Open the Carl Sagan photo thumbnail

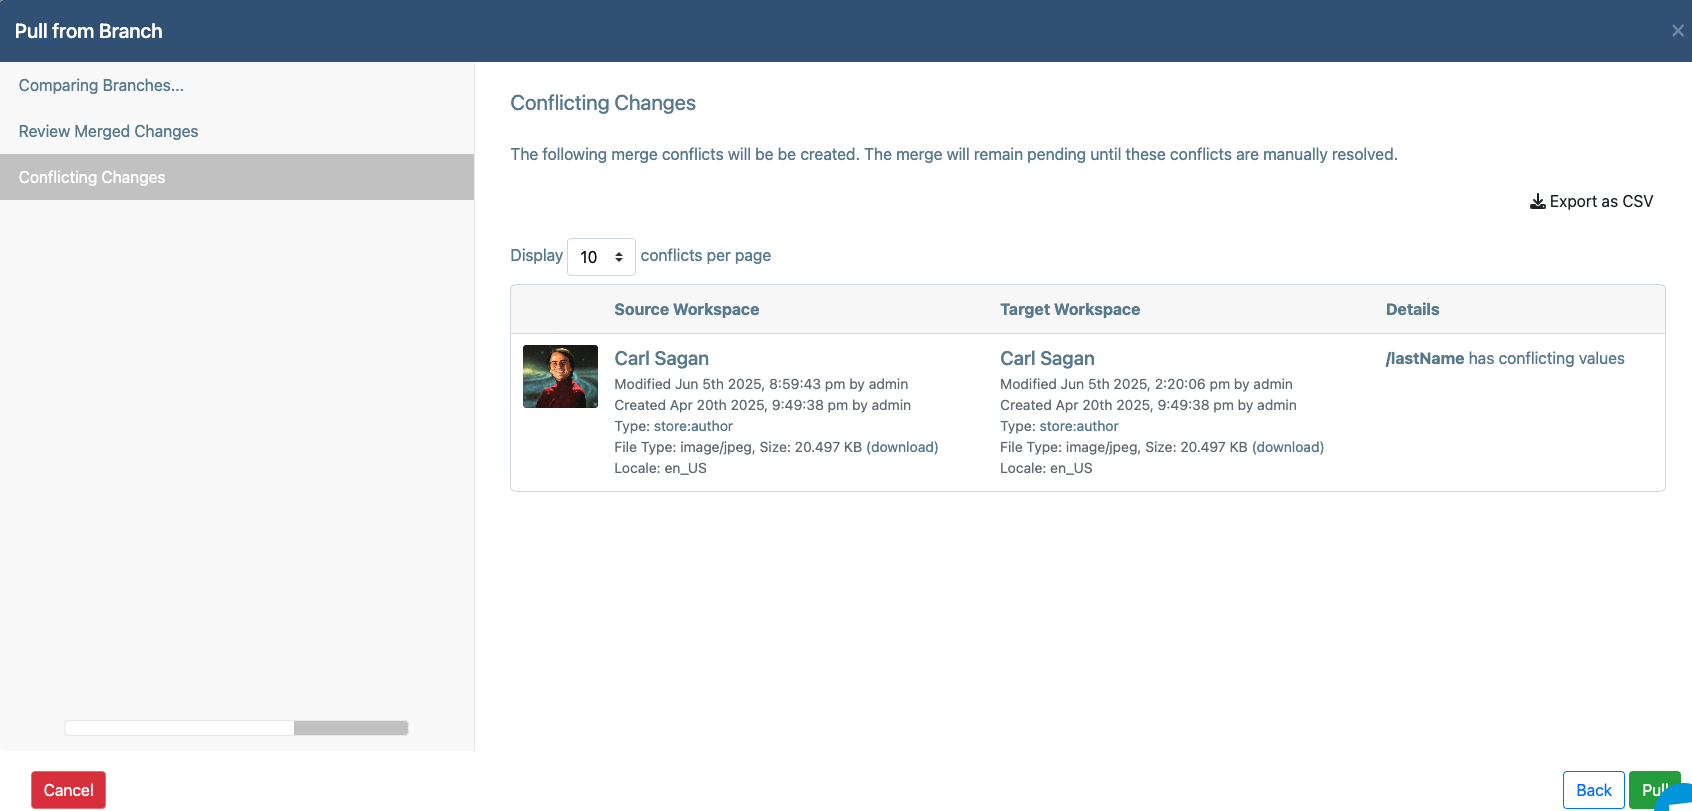(x=560, y=376)
